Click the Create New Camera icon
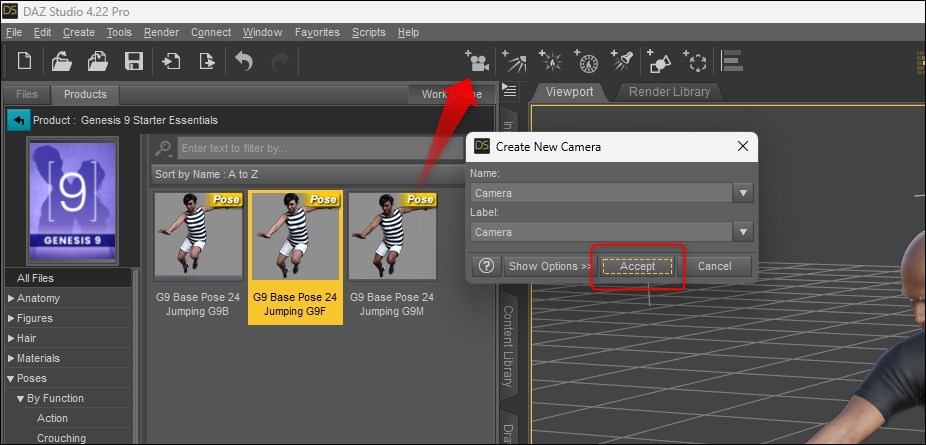The height and width of the screenshot is (445, 926). pos(477,61)
